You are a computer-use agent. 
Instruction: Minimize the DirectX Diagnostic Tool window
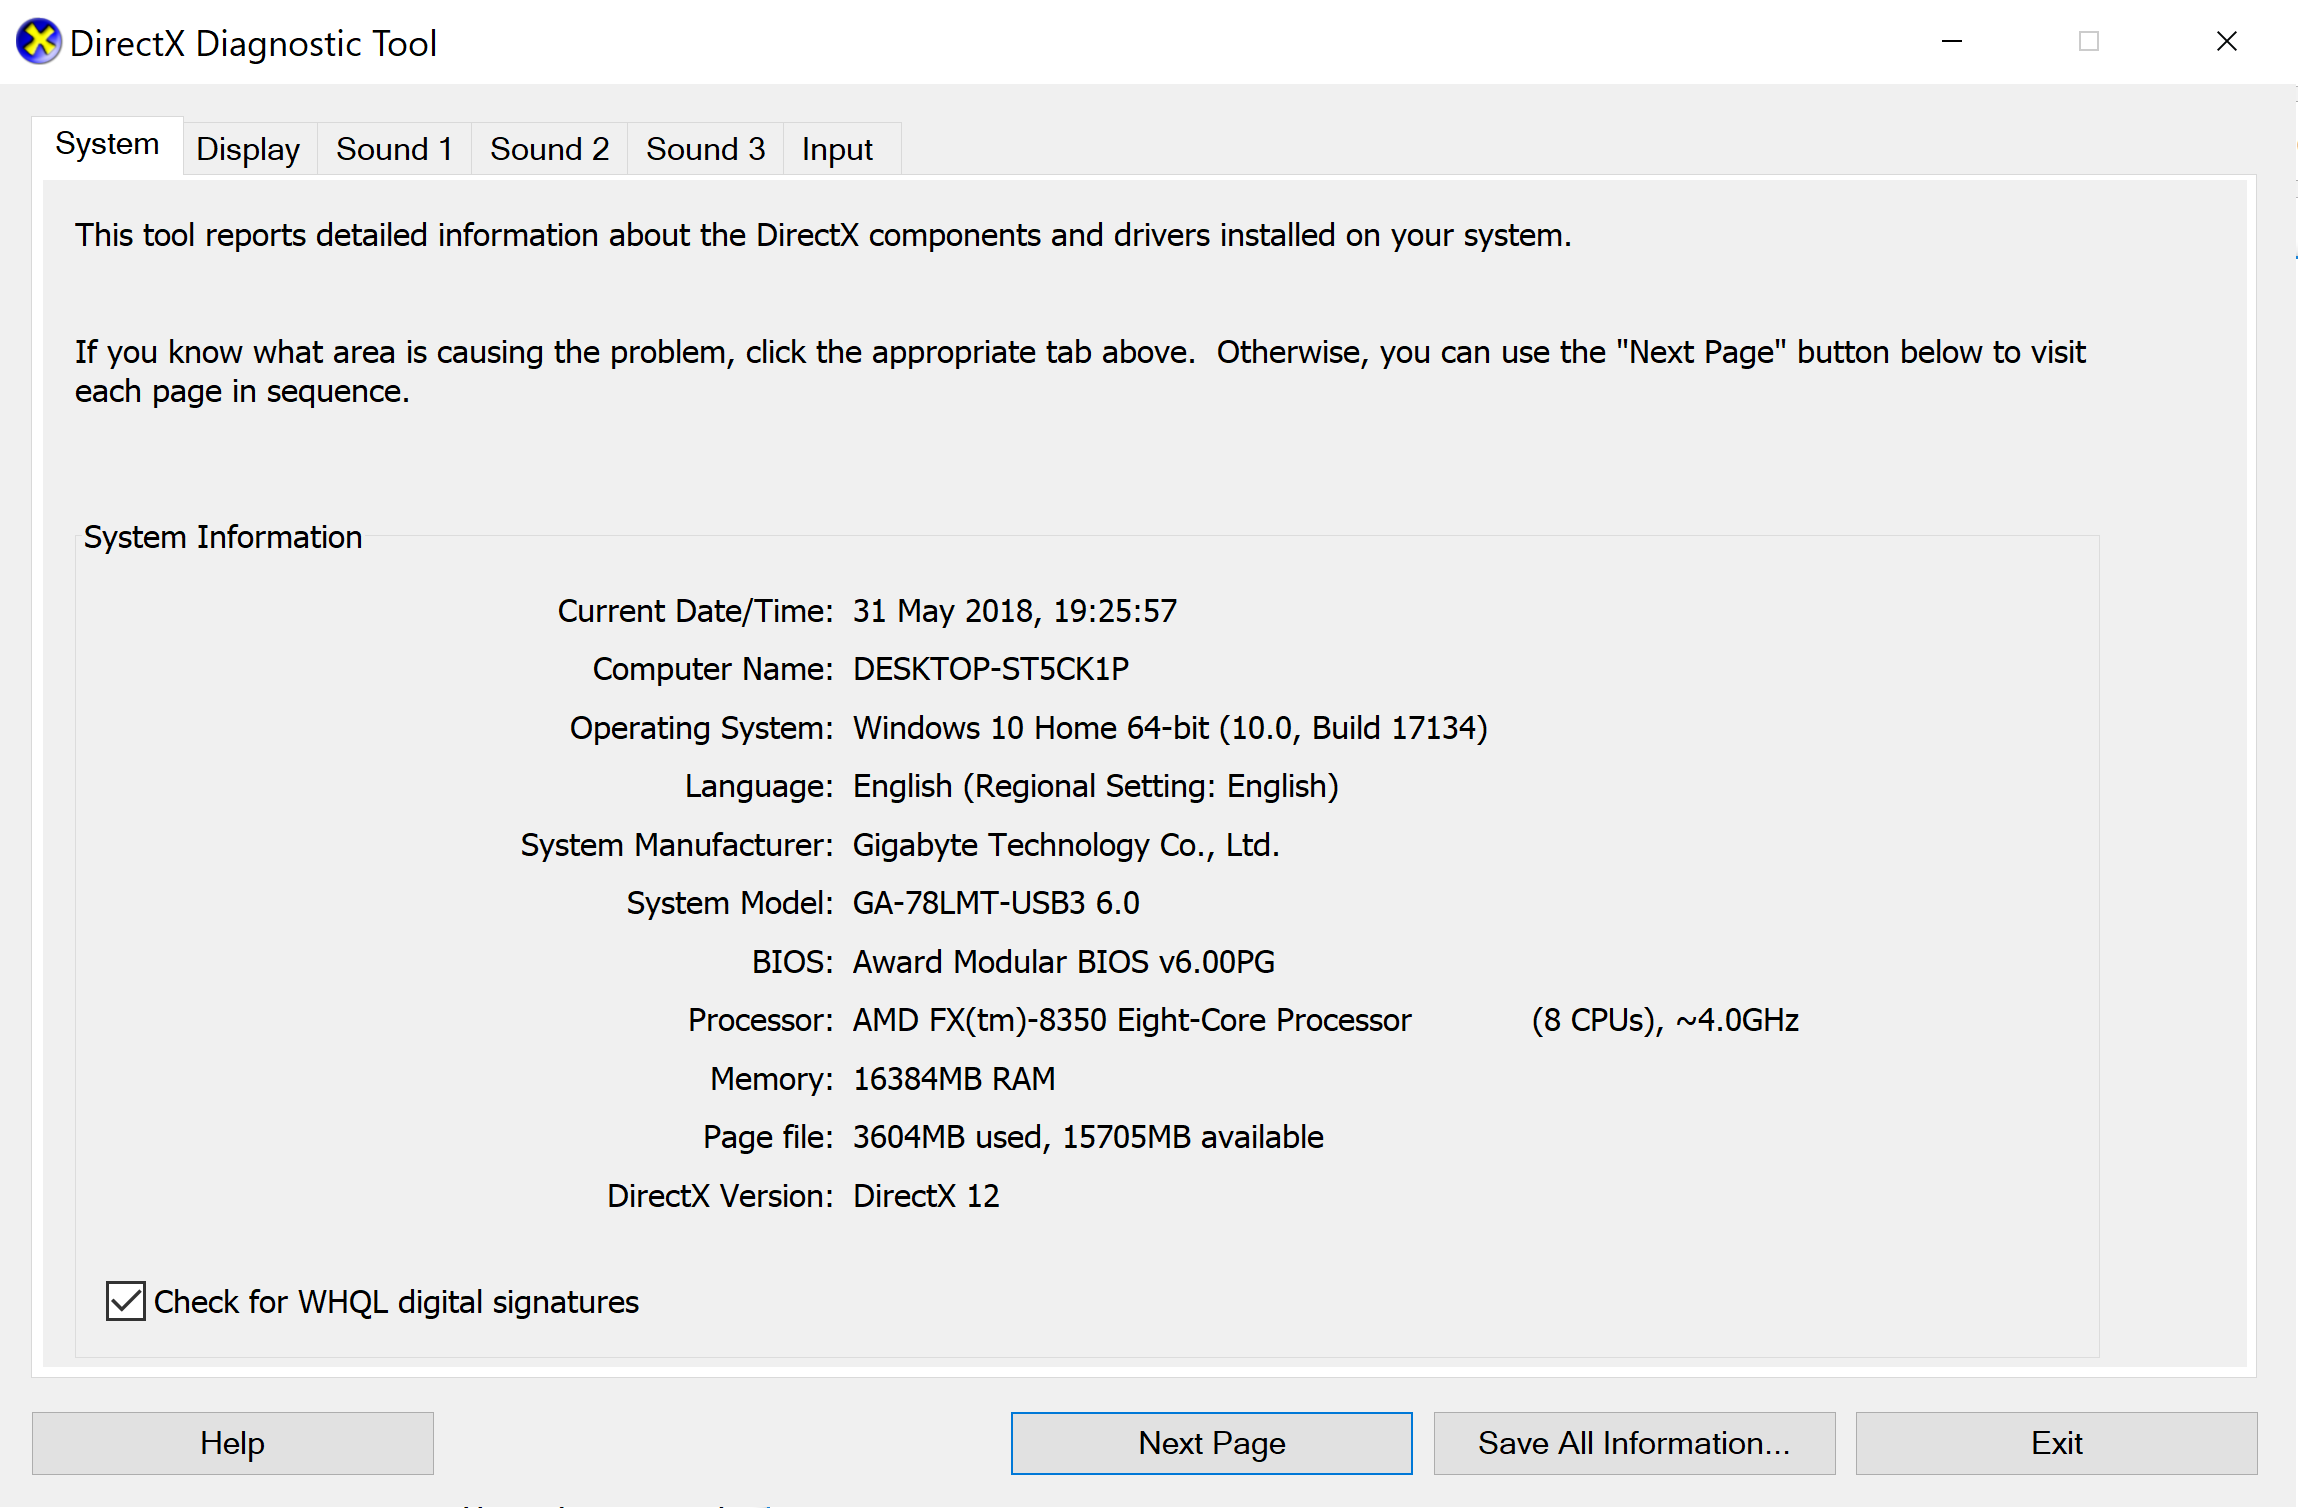point(1951,42)
